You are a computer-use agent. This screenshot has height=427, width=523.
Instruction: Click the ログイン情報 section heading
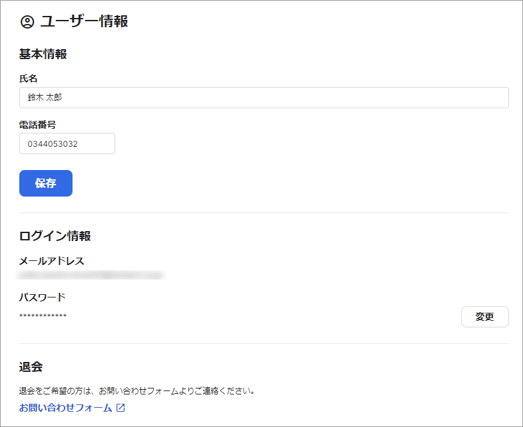[55, 236]
